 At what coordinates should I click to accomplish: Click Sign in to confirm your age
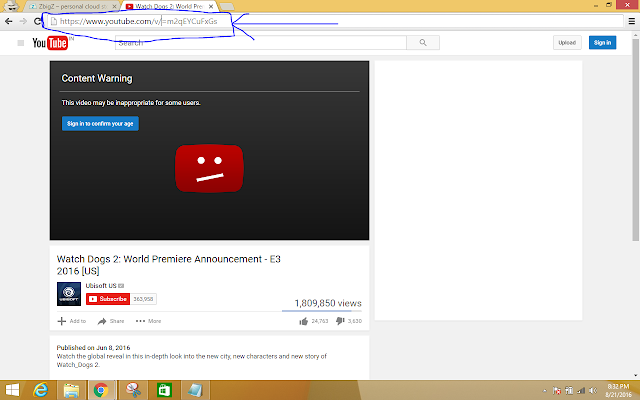(100, 124)
